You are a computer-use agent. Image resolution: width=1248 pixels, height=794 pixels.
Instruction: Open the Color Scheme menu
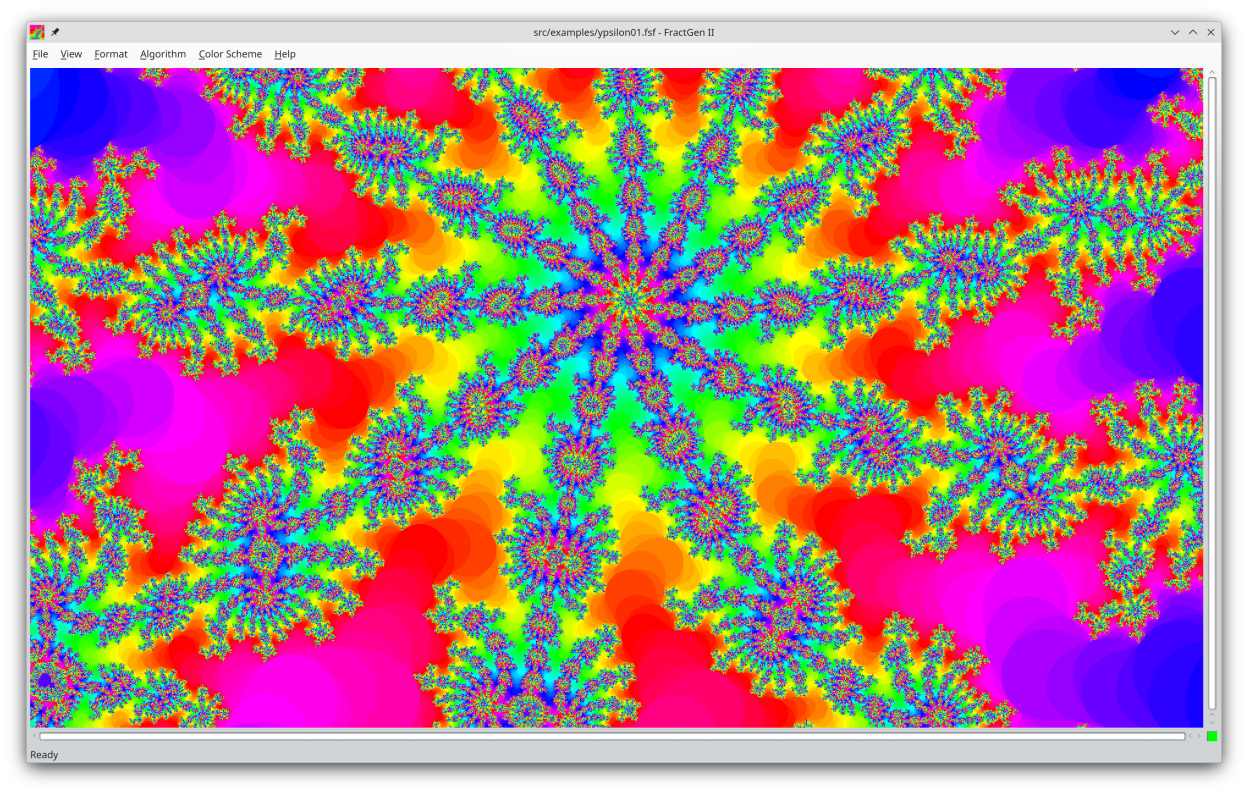pos(230,54)
